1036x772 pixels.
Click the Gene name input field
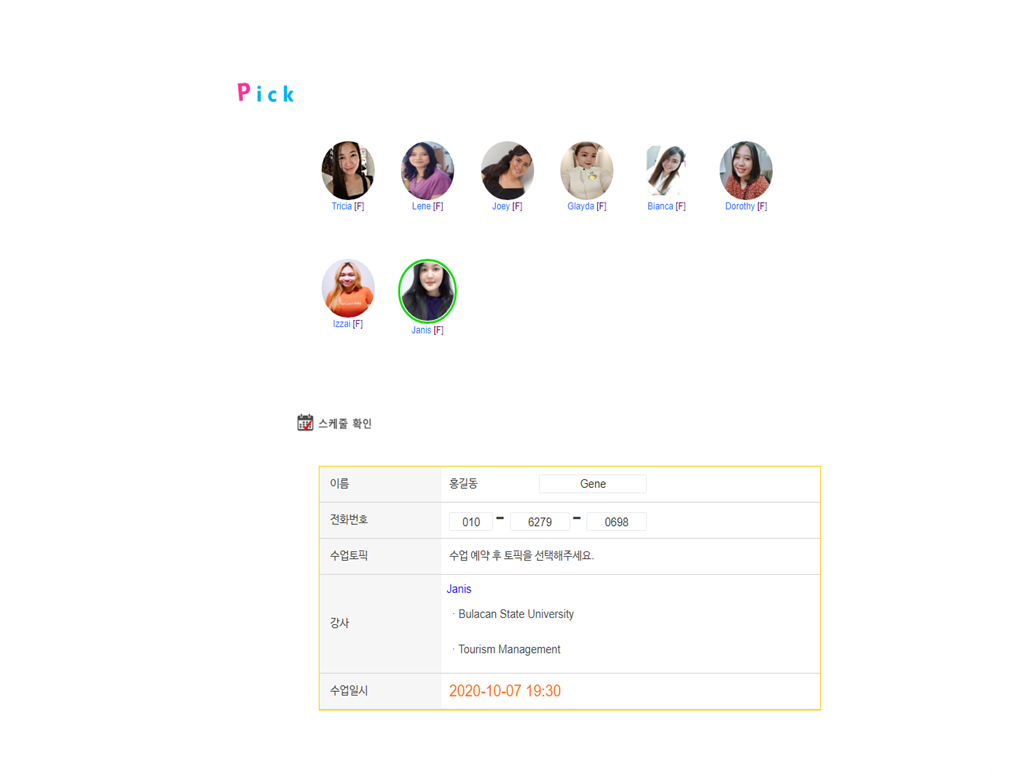[593, 484]
